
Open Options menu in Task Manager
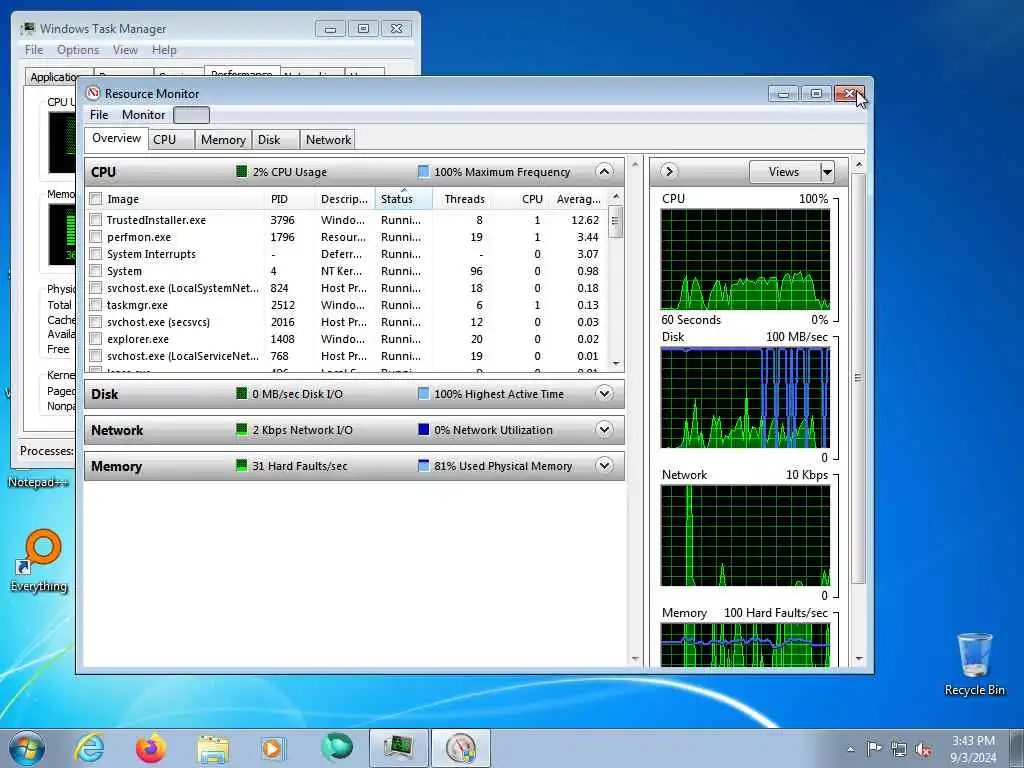click(x=78, y=50)
